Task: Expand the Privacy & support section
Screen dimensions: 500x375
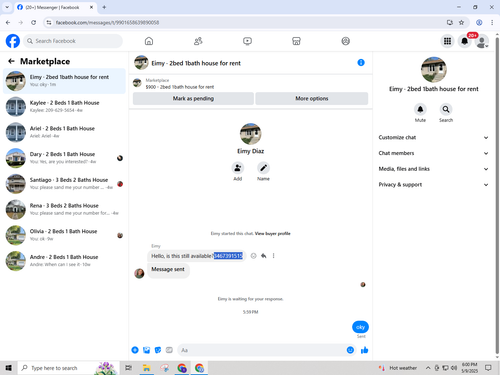Action: pyautogui.click(x=433, y=184)
